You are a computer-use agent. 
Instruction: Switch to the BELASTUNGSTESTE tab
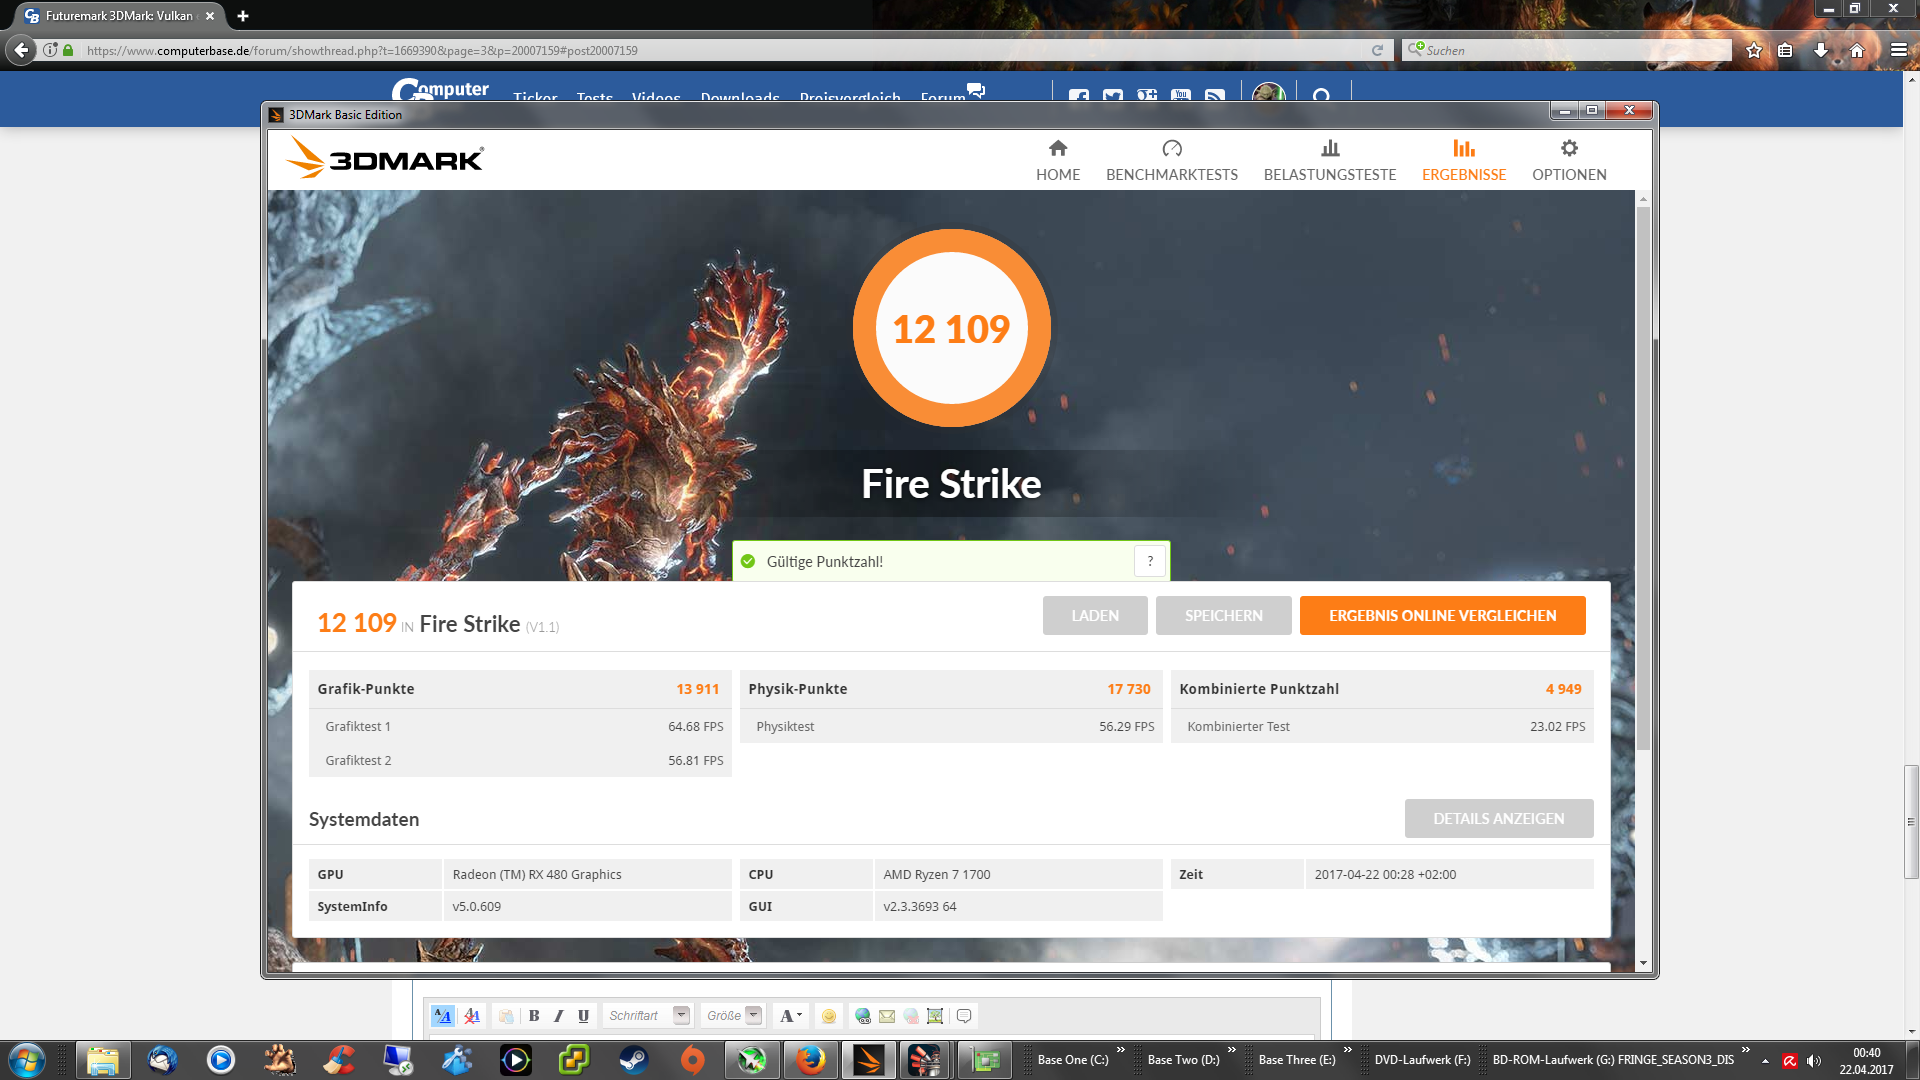[x=1329, y=161]
